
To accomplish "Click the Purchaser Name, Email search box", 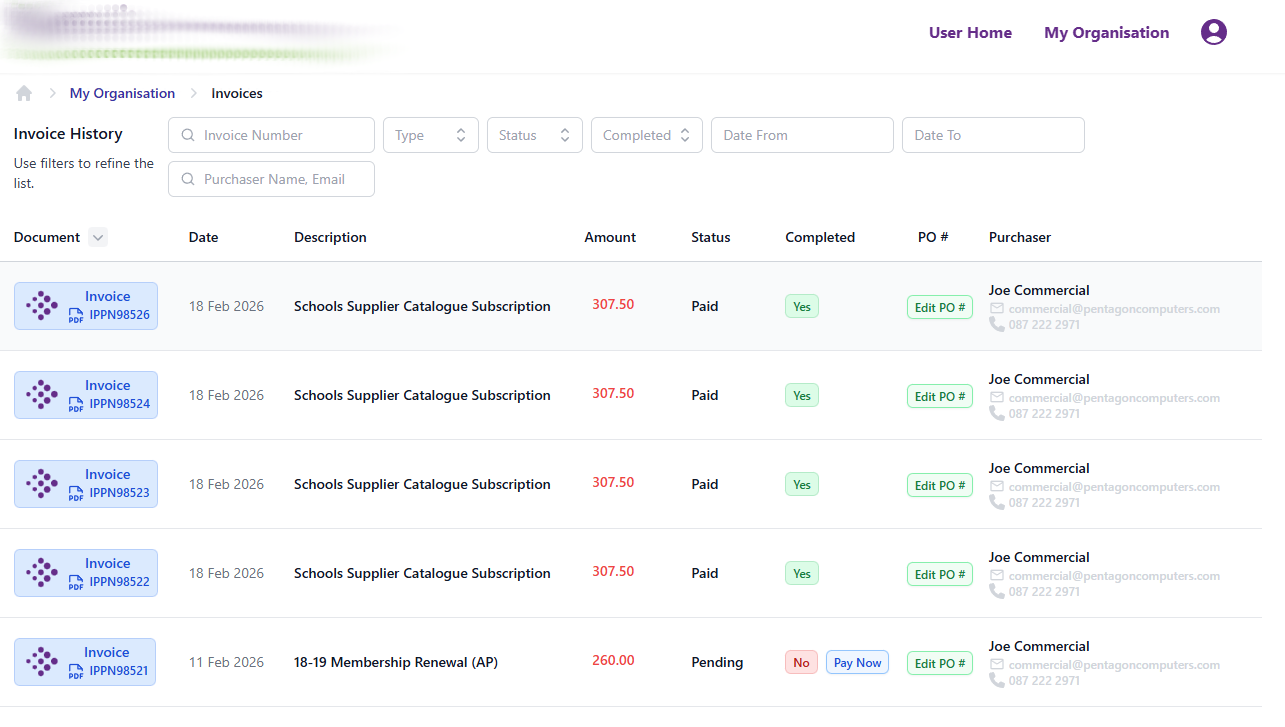I will click(x=272, y=179).
